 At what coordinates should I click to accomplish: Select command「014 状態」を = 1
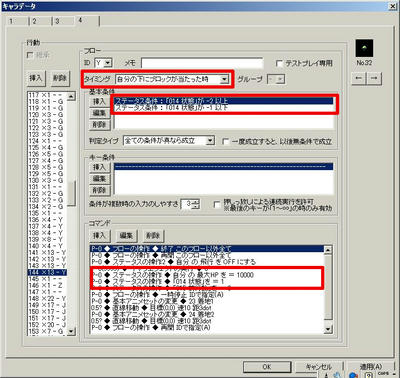[207, 282]
